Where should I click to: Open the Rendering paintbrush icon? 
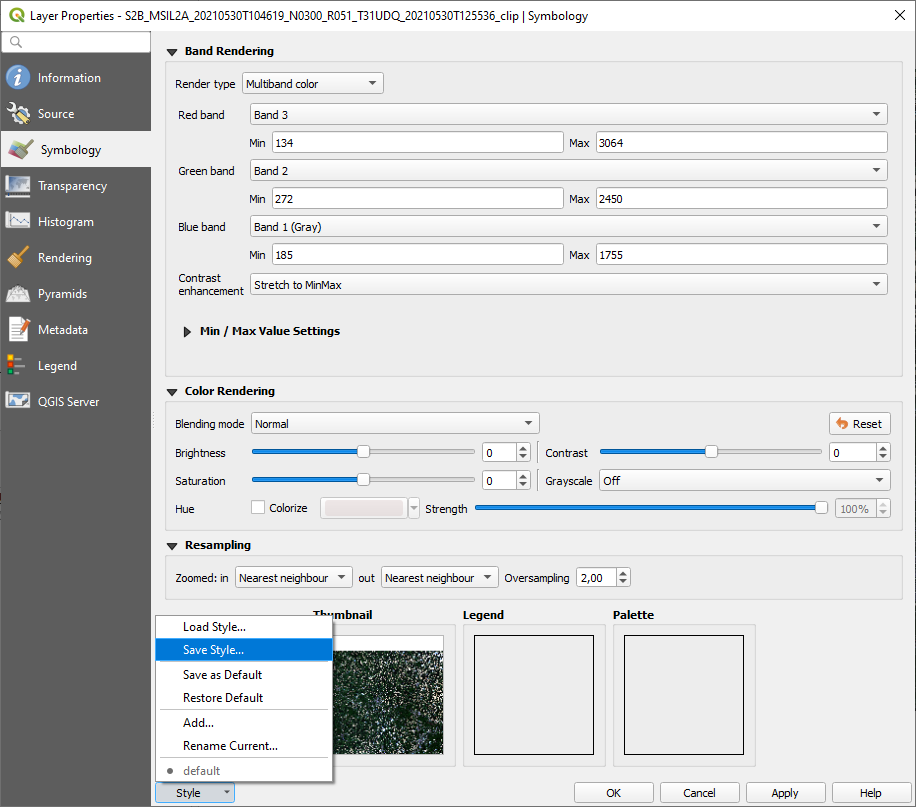[18, 258]
